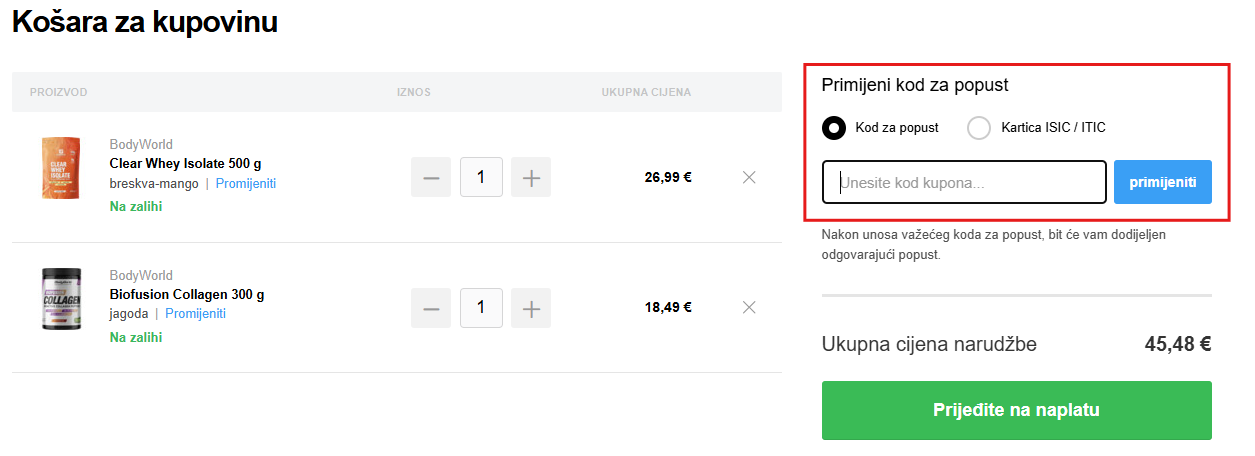Screen dimensions: 1255x456
Task: Click the coupon code input field
Action: pyautogui.click(x=964, y=182)
